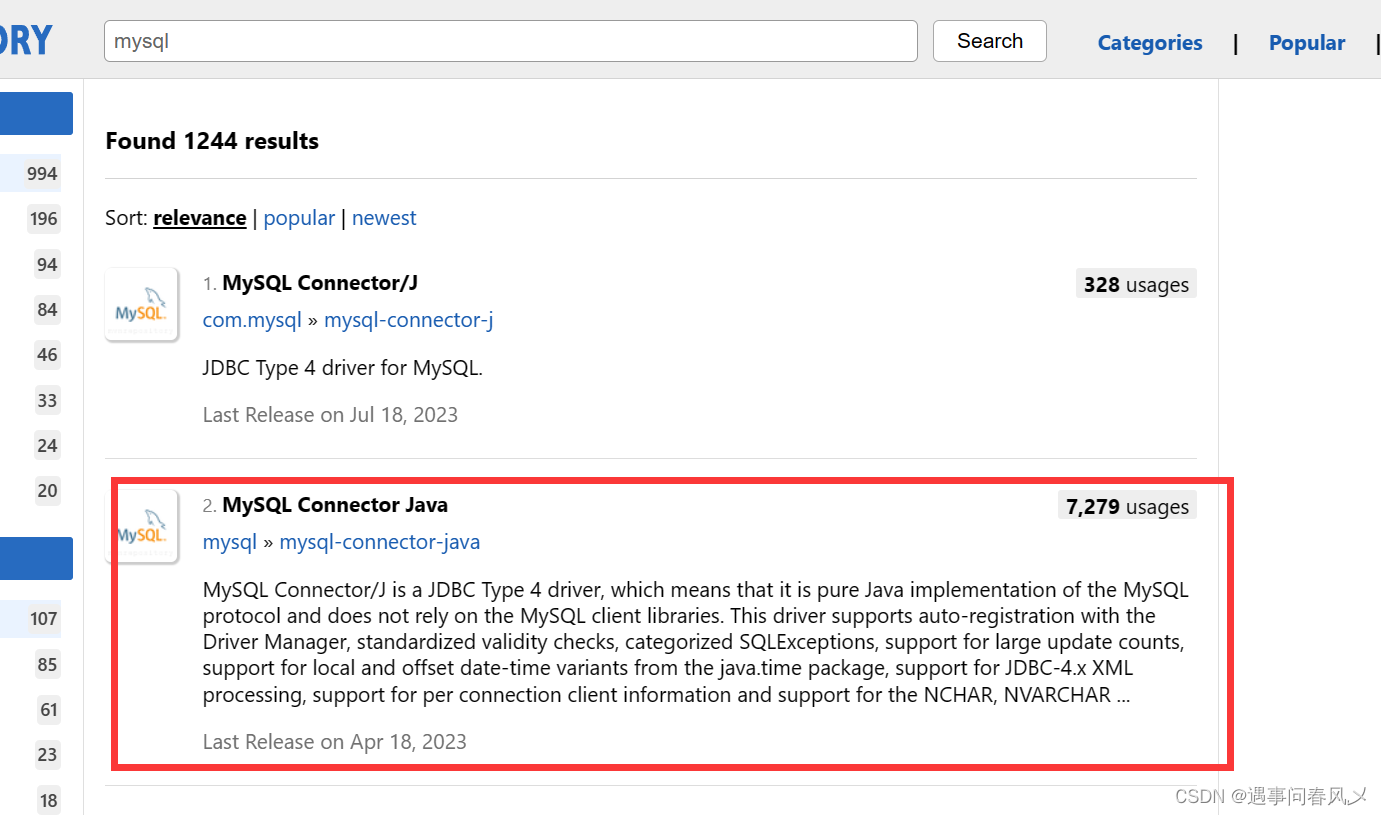Click the 994 count in the sidebar
The height and width of the screenshot is (815, 1381).
pyautogui.click(x=42, y=174)
